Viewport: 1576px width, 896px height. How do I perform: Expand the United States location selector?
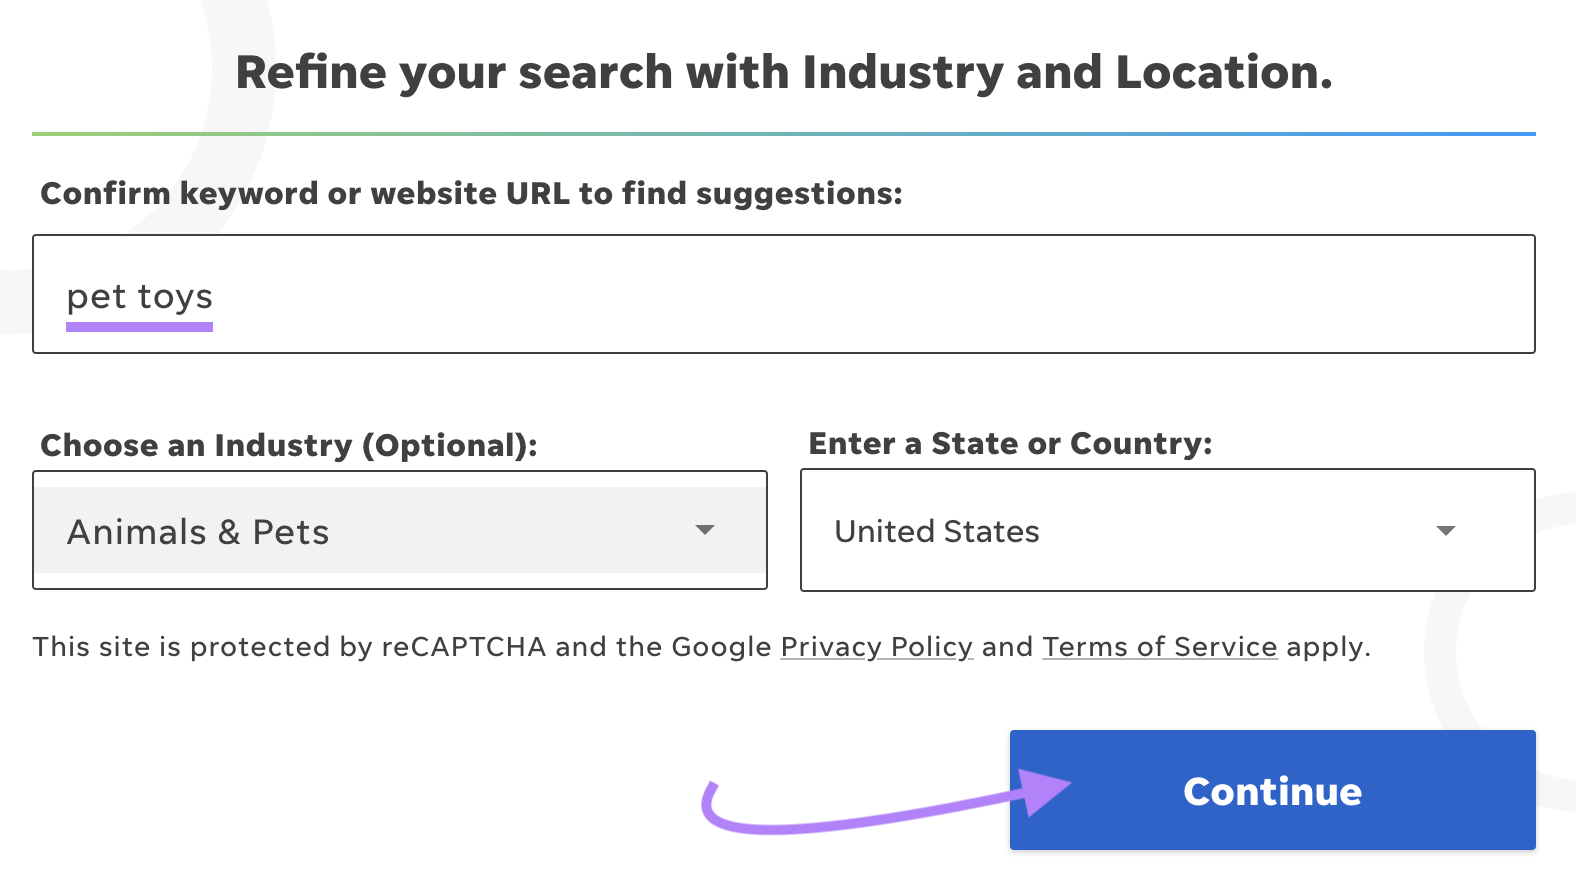(x=1168, y=531)
